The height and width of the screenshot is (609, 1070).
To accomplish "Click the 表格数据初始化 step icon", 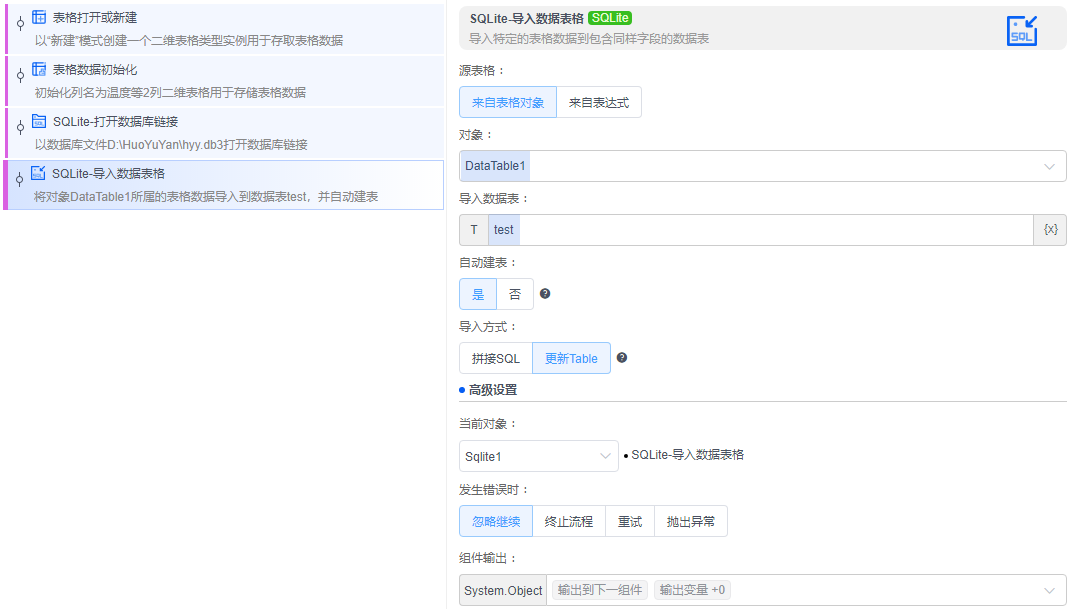I will click(x=36, y=68).
